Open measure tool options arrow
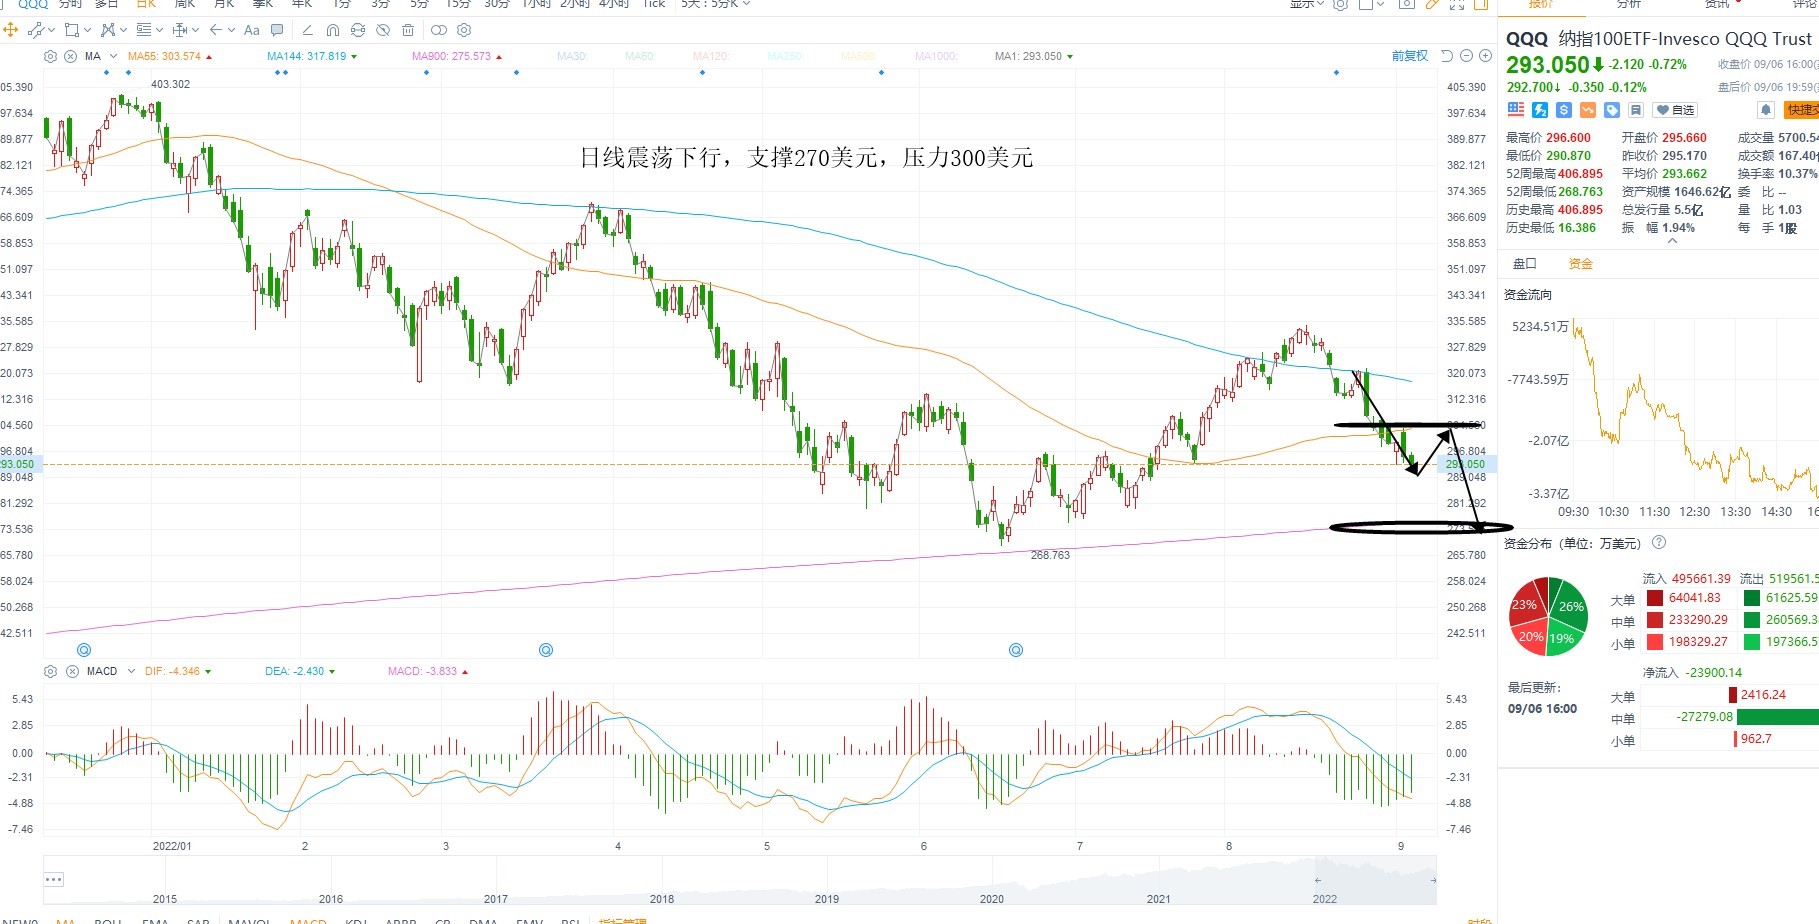This screenshot has height=924, width=1819. tap(196, 30)
